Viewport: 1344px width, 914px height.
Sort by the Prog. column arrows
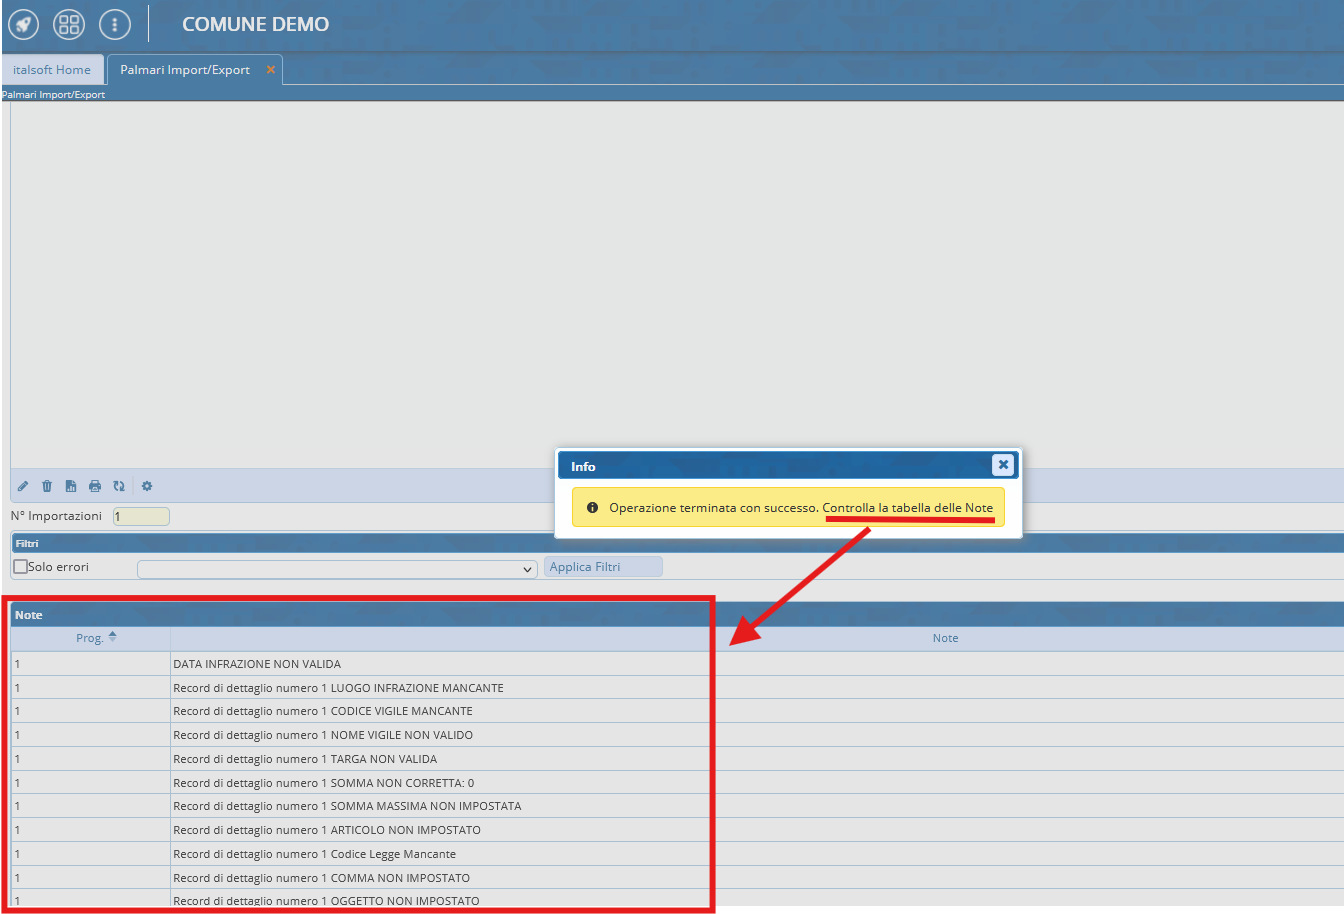click(x=112, y=637)
